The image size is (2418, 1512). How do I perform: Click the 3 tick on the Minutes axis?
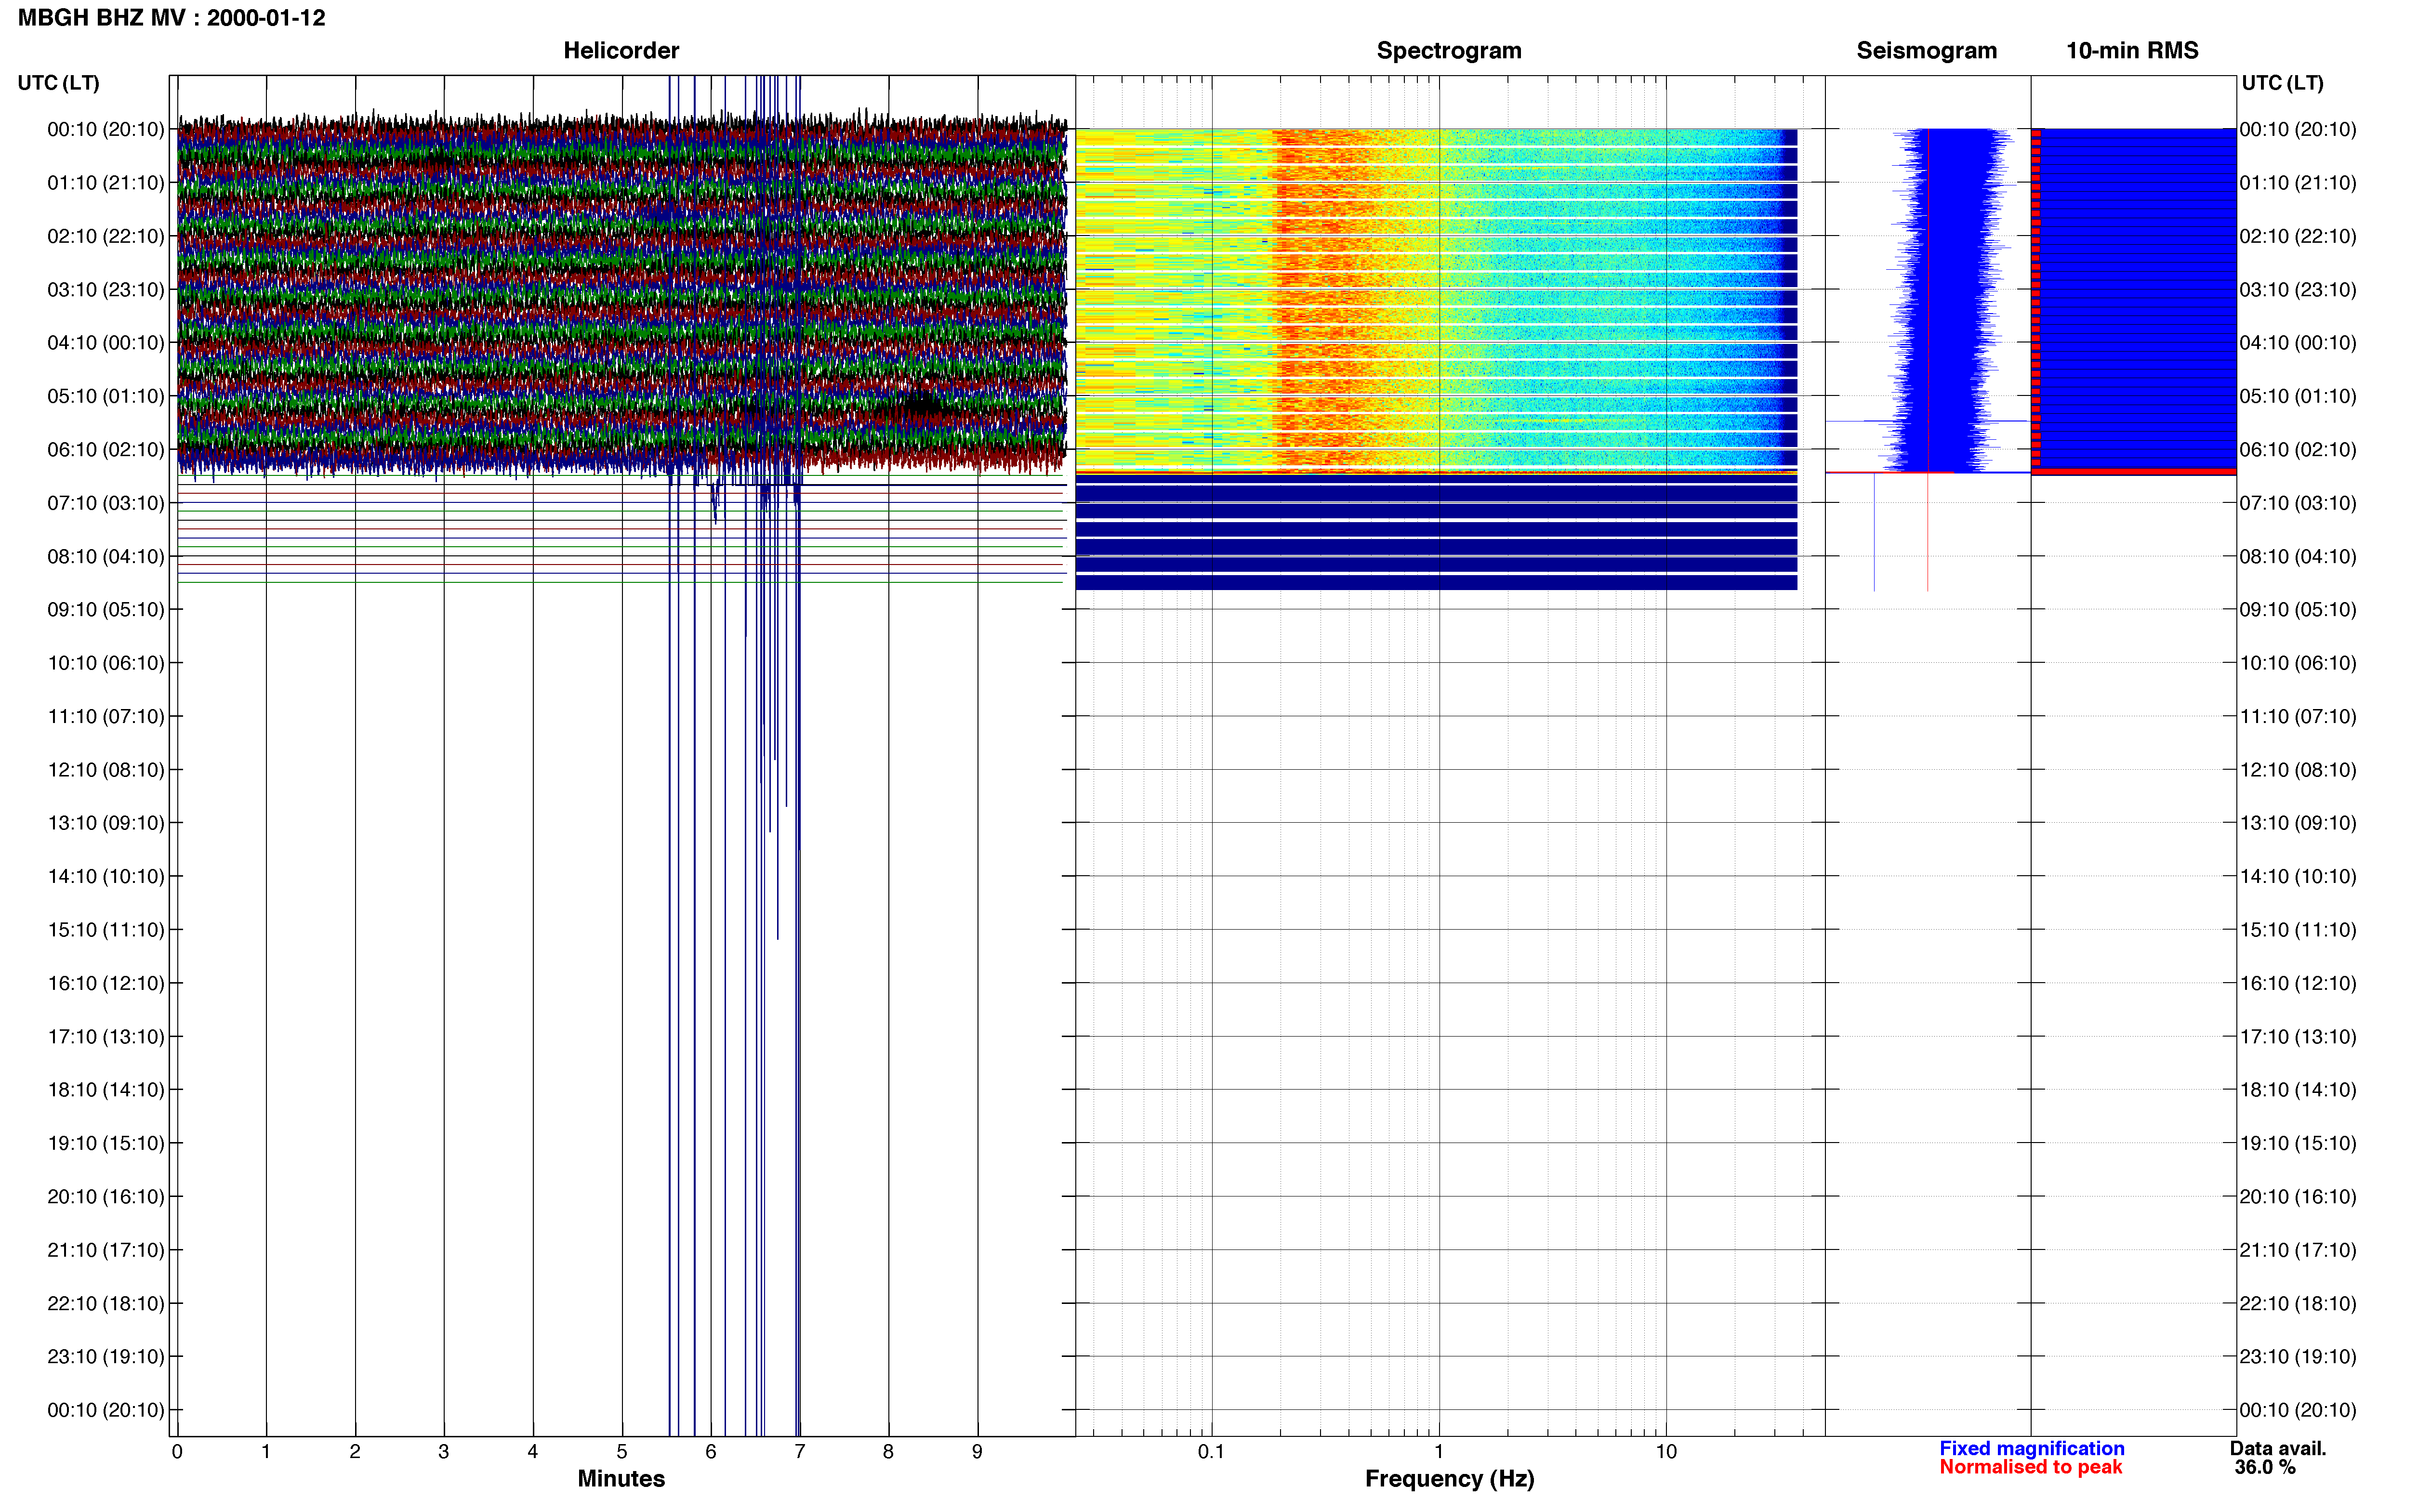(444, 1451)
